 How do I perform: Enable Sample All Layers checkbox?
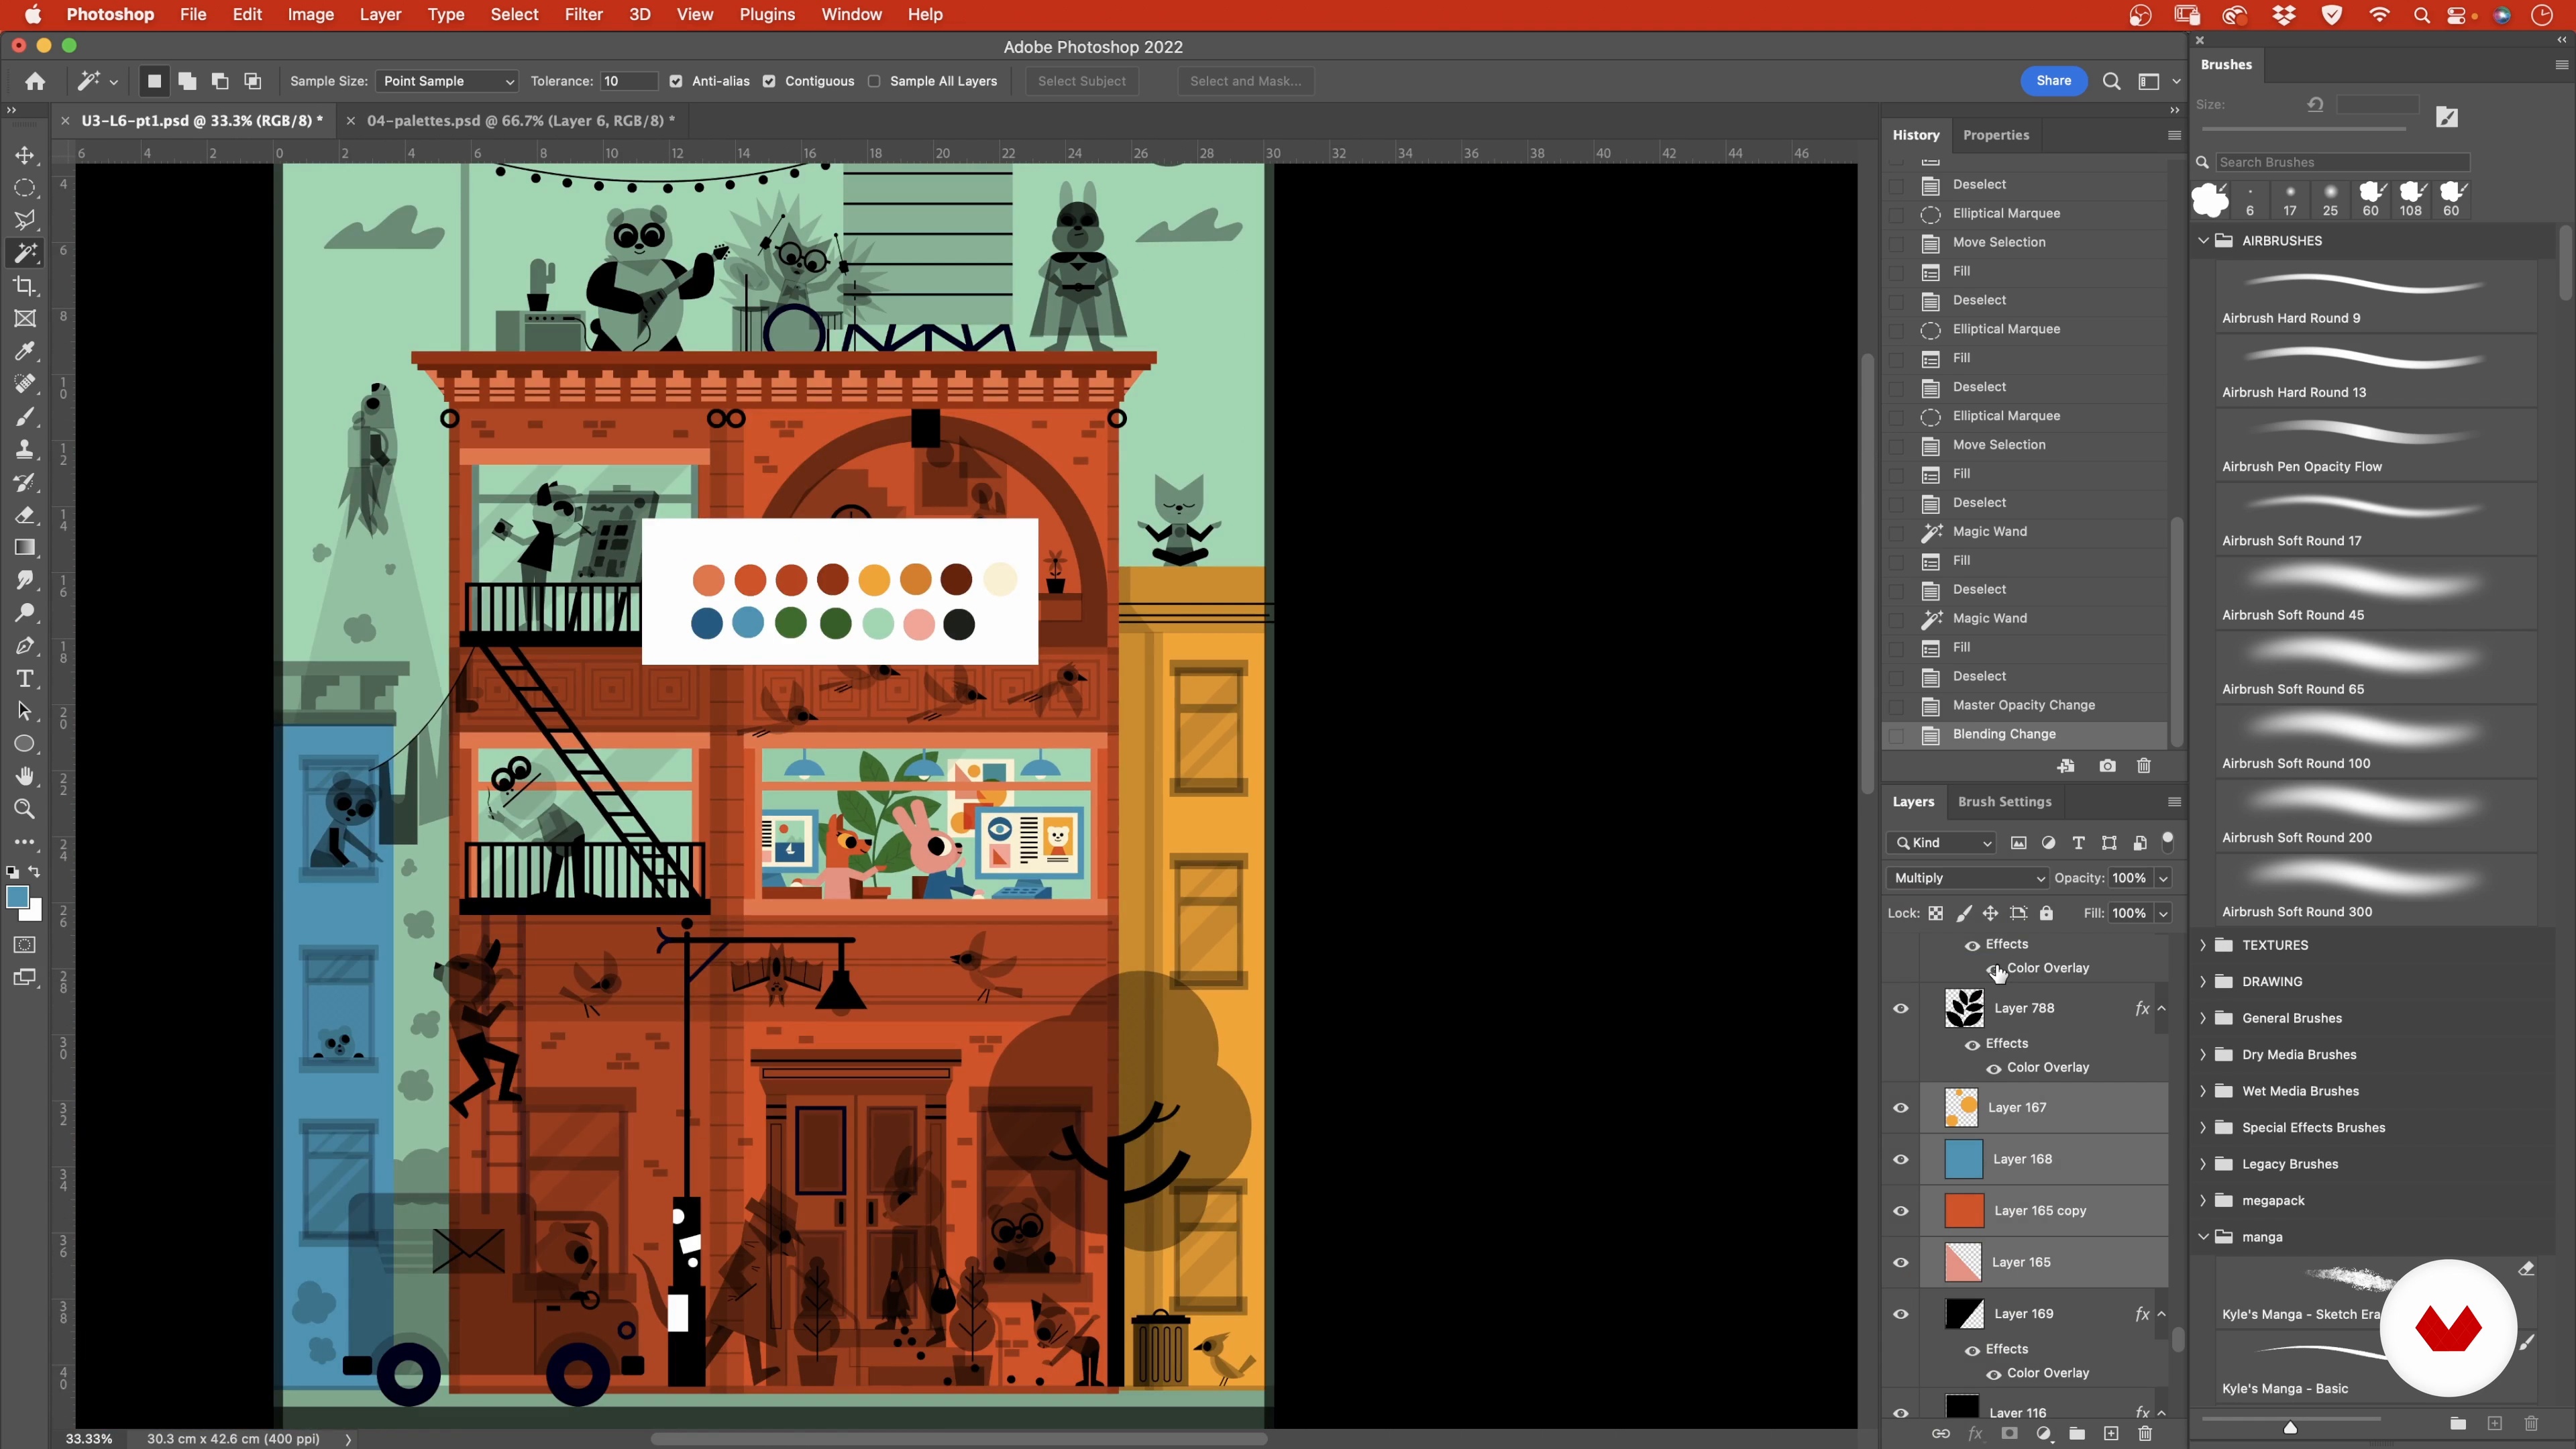click(x=874, y=81)
